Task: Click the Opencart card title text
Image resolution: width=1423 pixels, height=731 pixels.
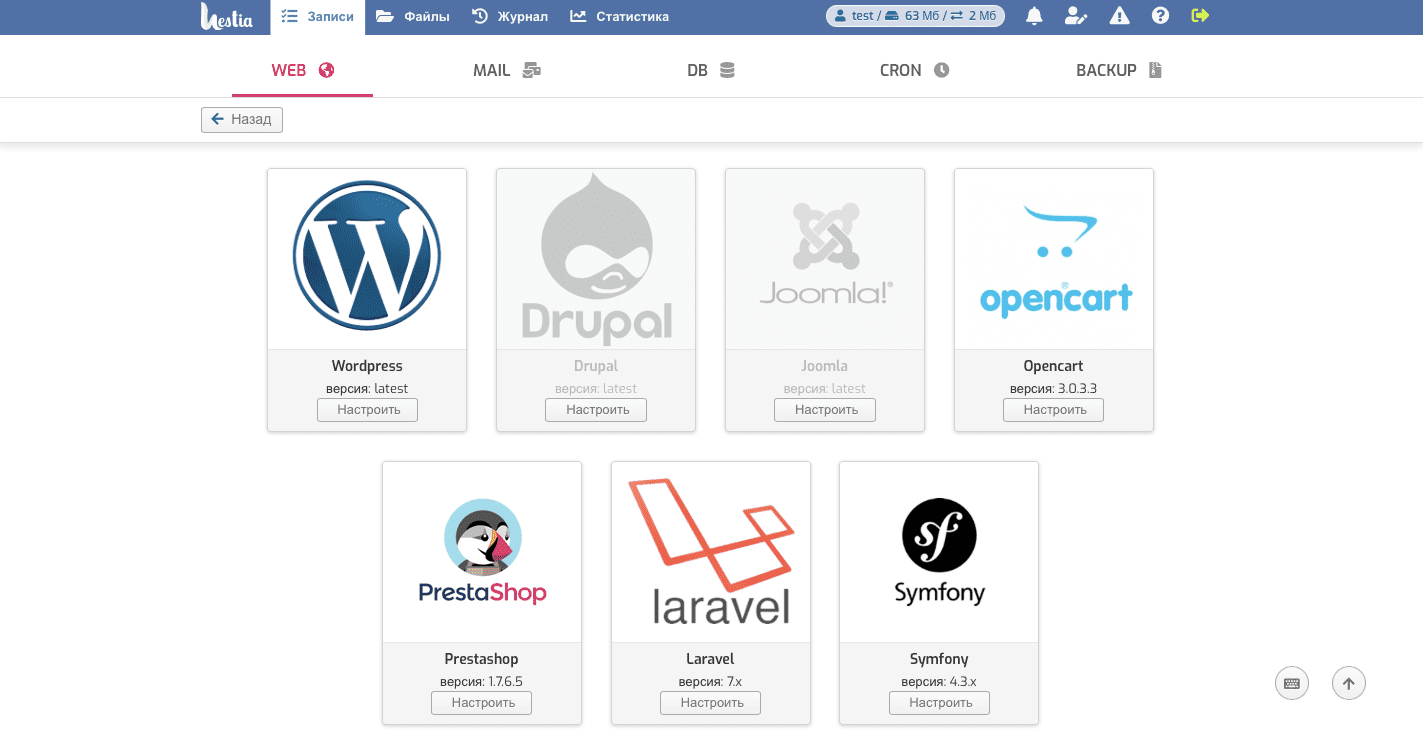Action: click(1054, 366)
